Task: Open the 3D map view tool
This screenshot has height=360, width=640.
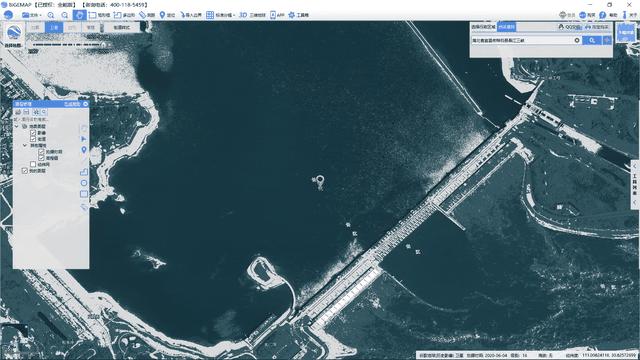Action: [x=252, y=15]
